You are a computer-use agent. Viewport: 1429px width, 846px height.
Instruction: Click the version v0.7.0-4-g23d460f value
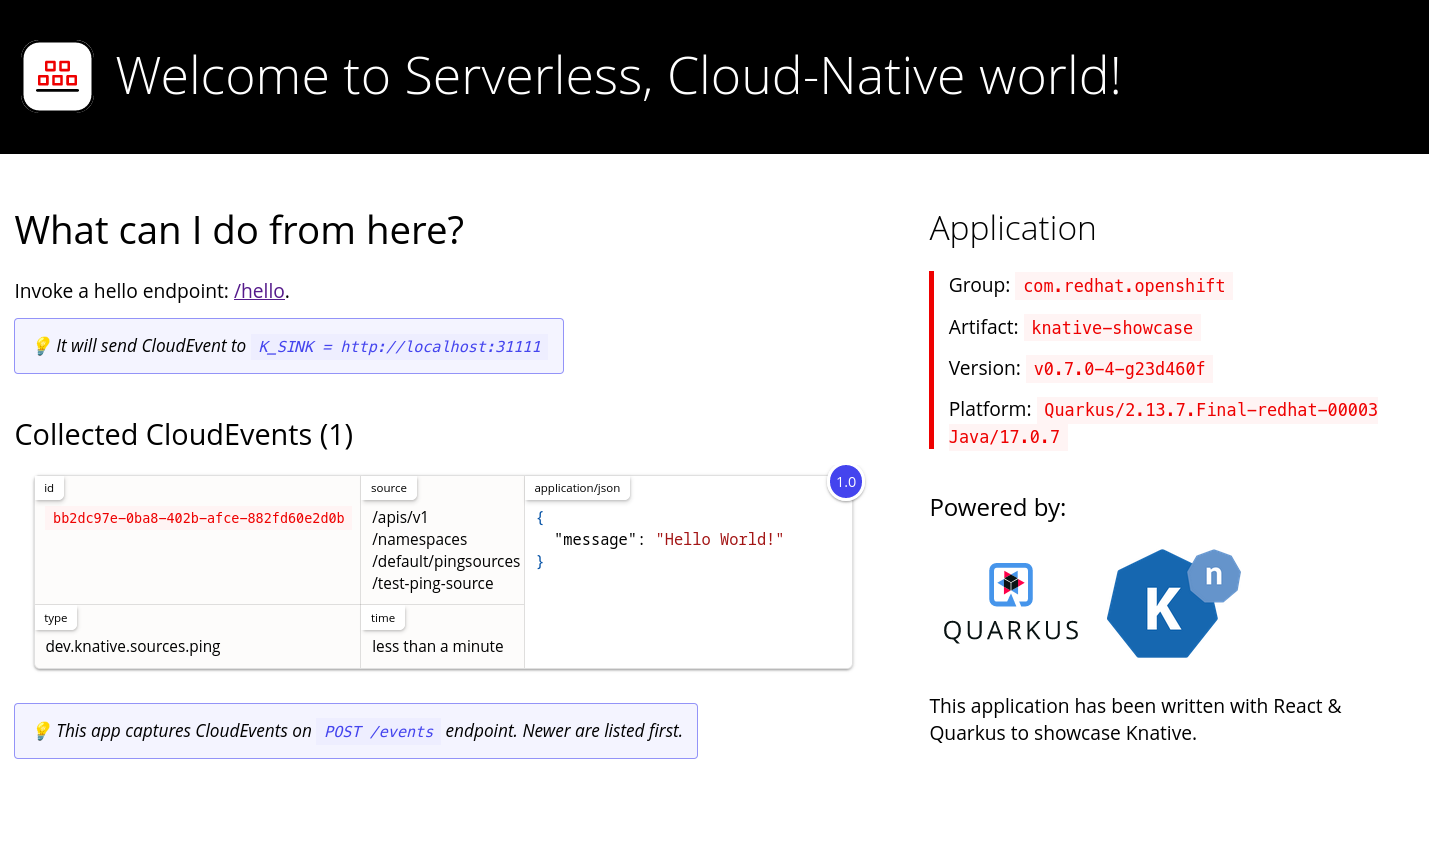tap(1118, 369)
